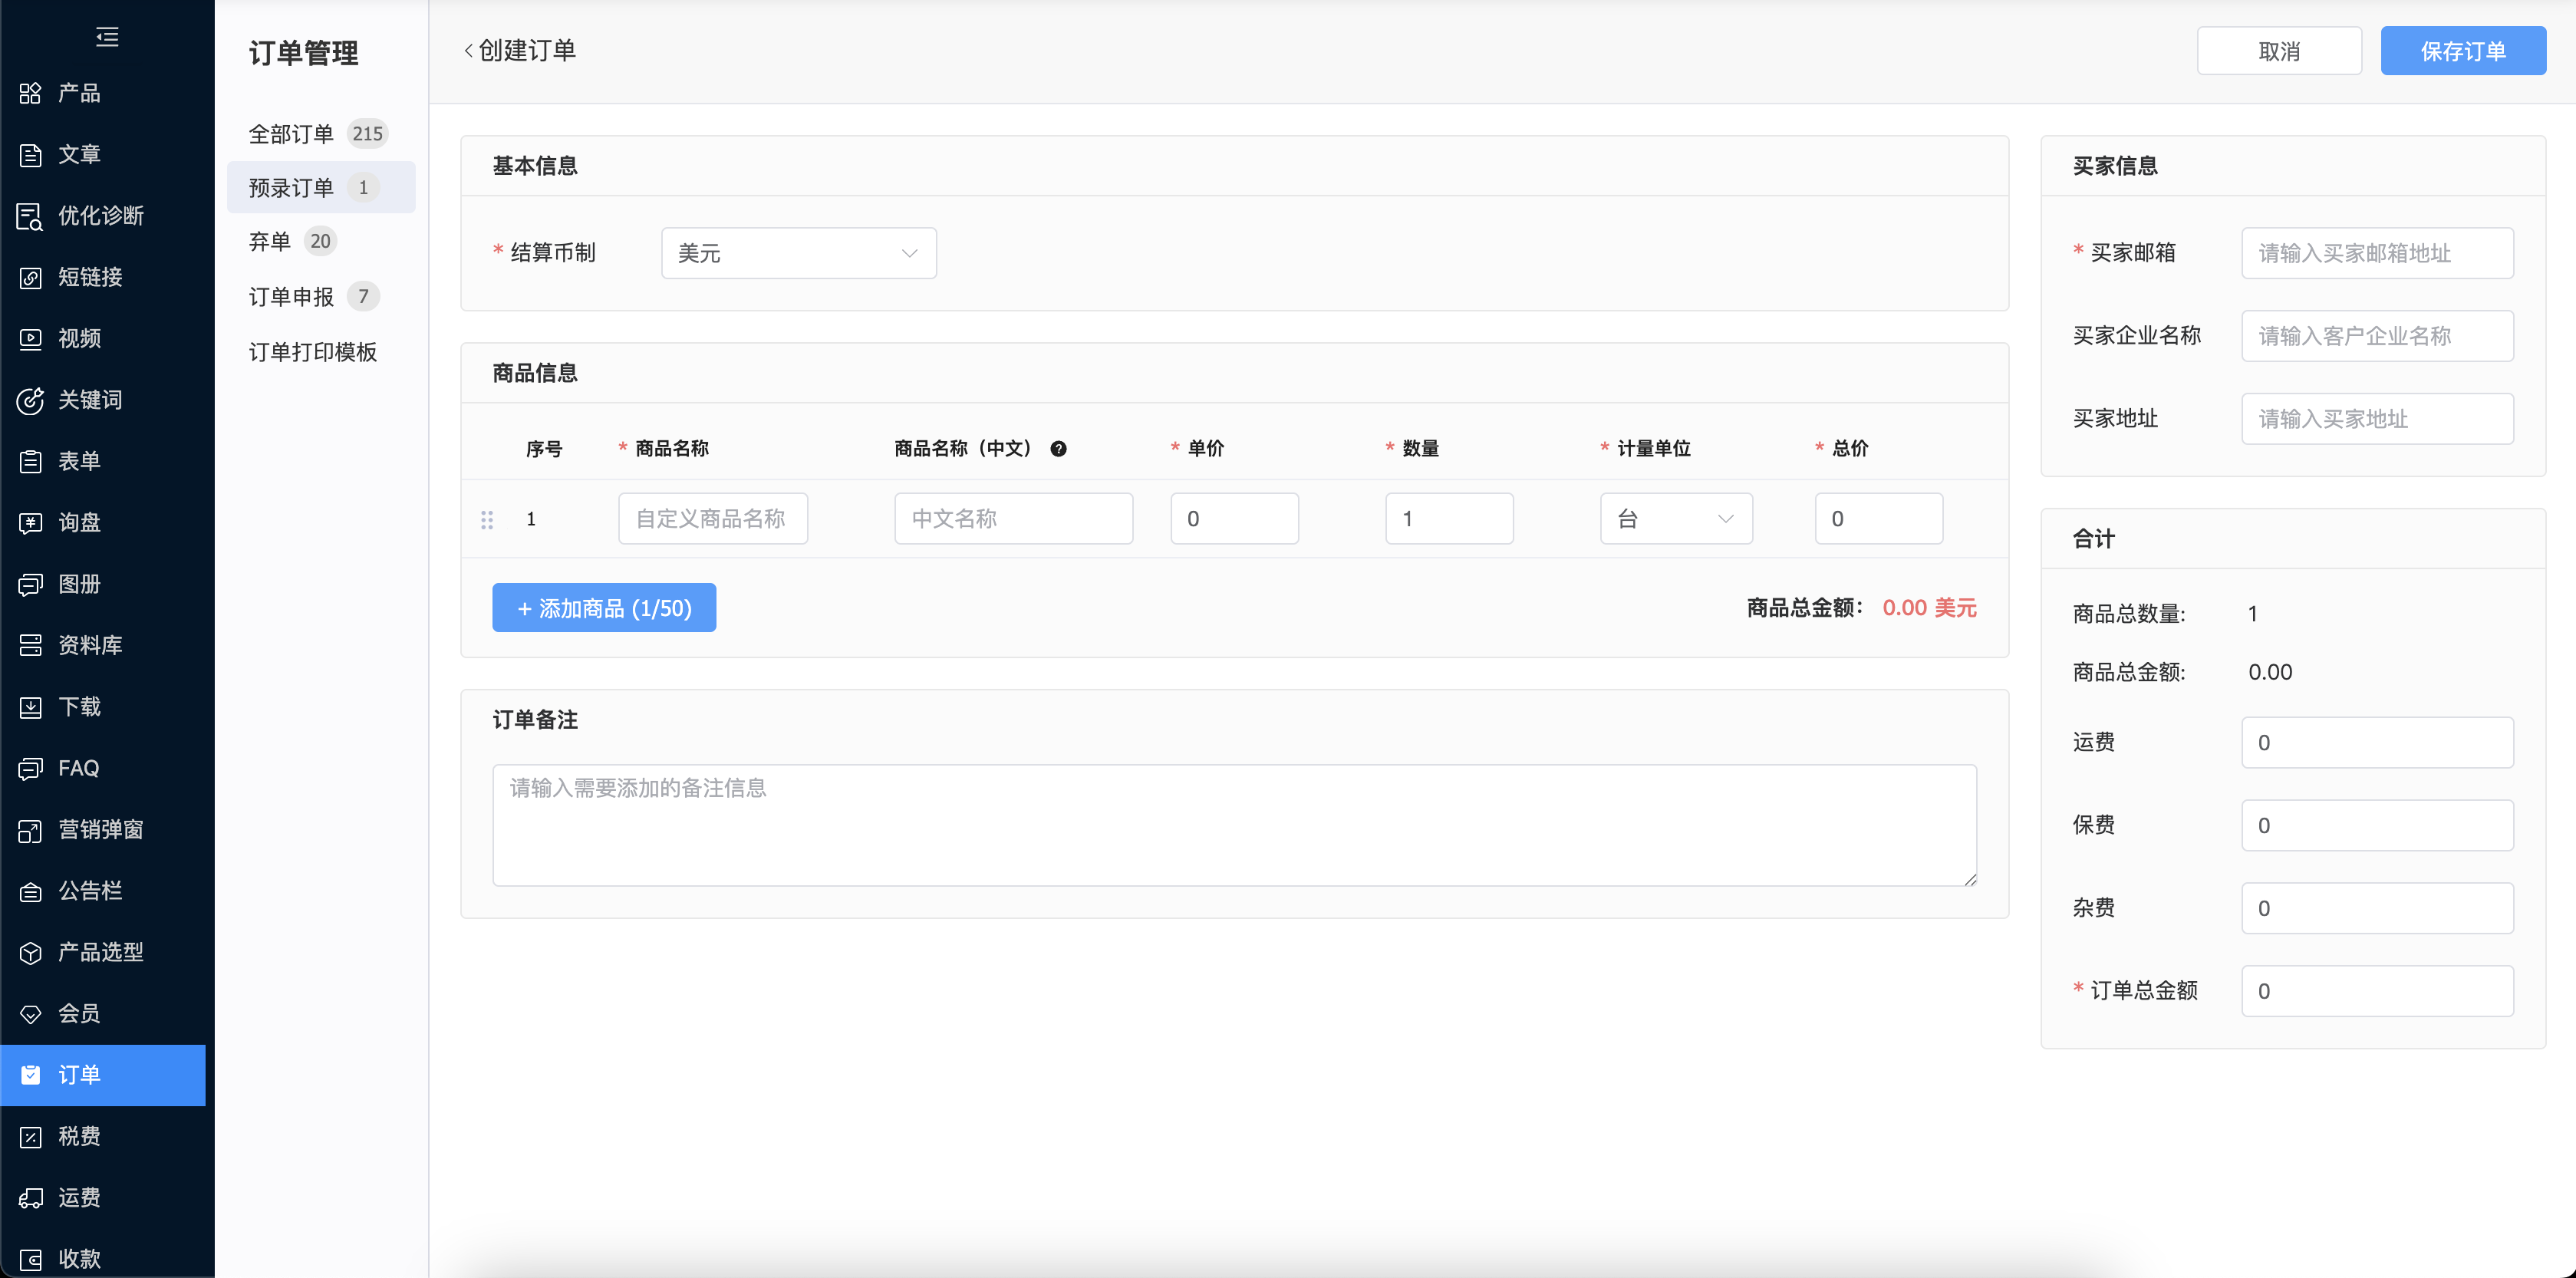
Task: Select 订单申报 submenu item
Action: 291,297
